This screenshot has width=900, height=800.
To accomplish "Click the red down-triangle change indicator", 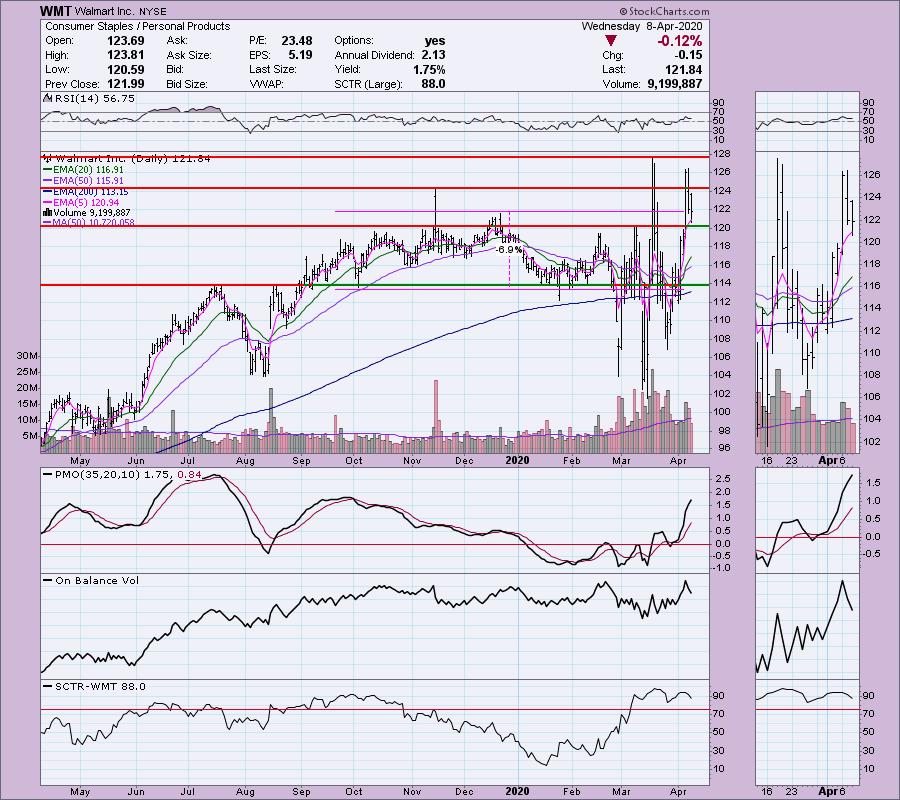I will 611,41.
